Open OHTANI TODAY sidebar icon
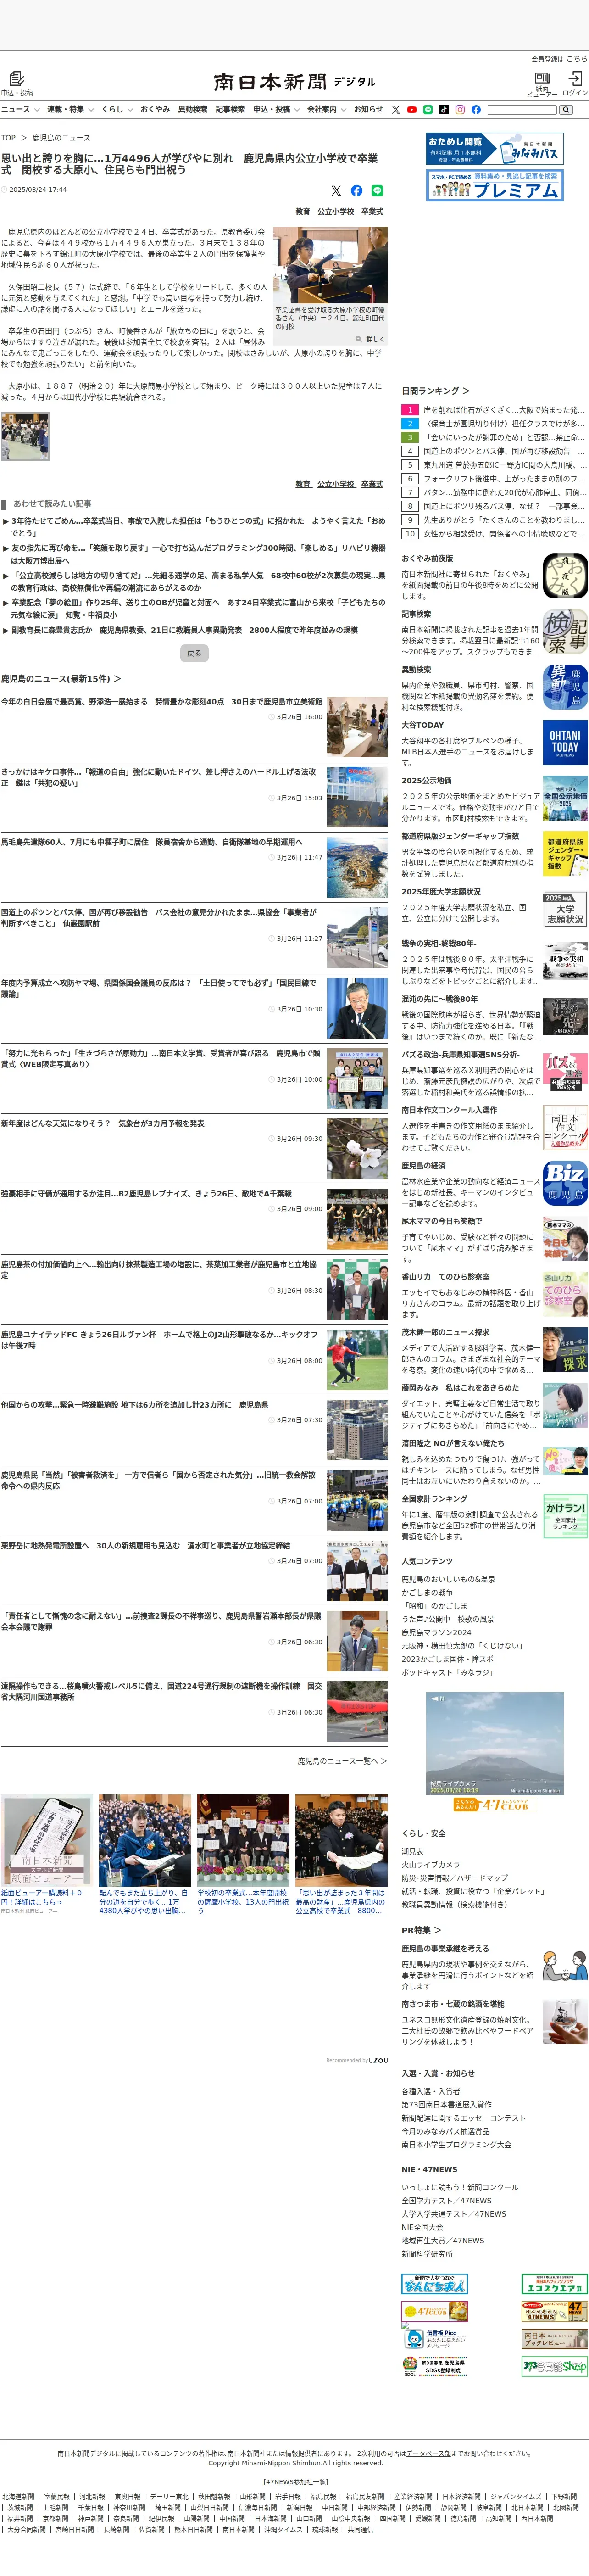Screen dimensions: 589x2576 click(x=565, y=743)
